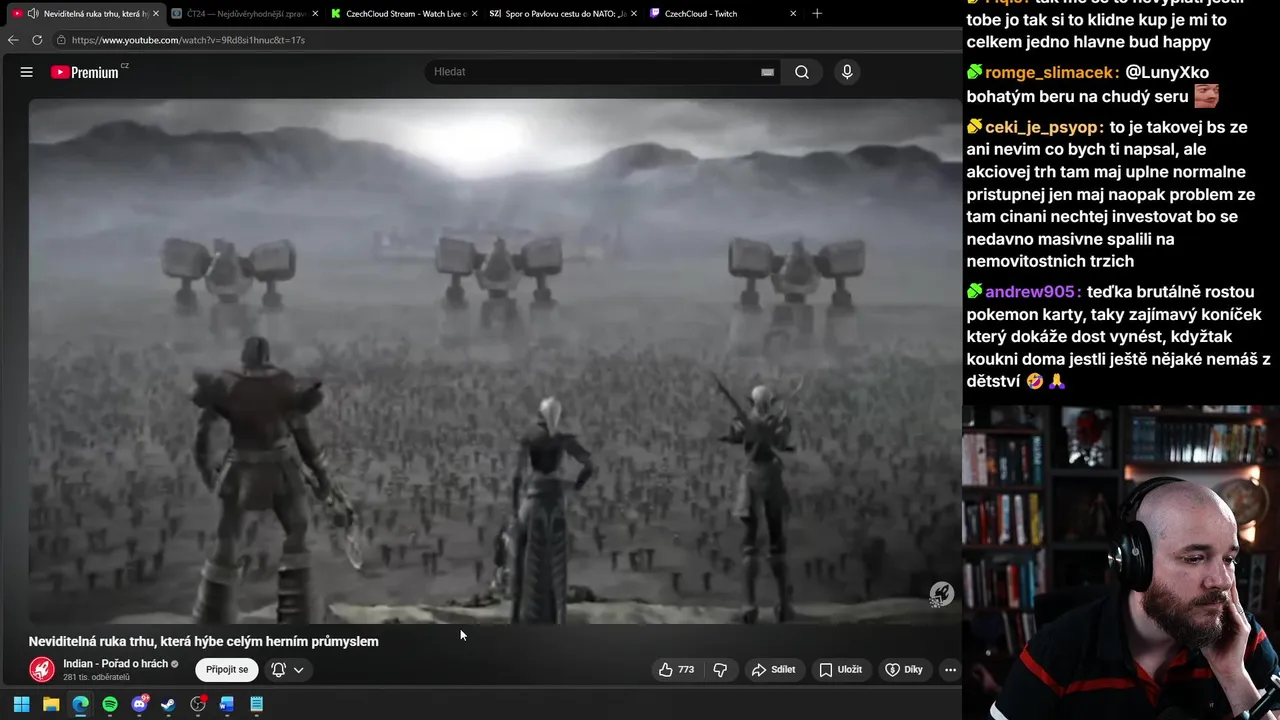This screenshot has height=720, width=1280.
Task: Go back with the browser back arrow
Action: 13,40
